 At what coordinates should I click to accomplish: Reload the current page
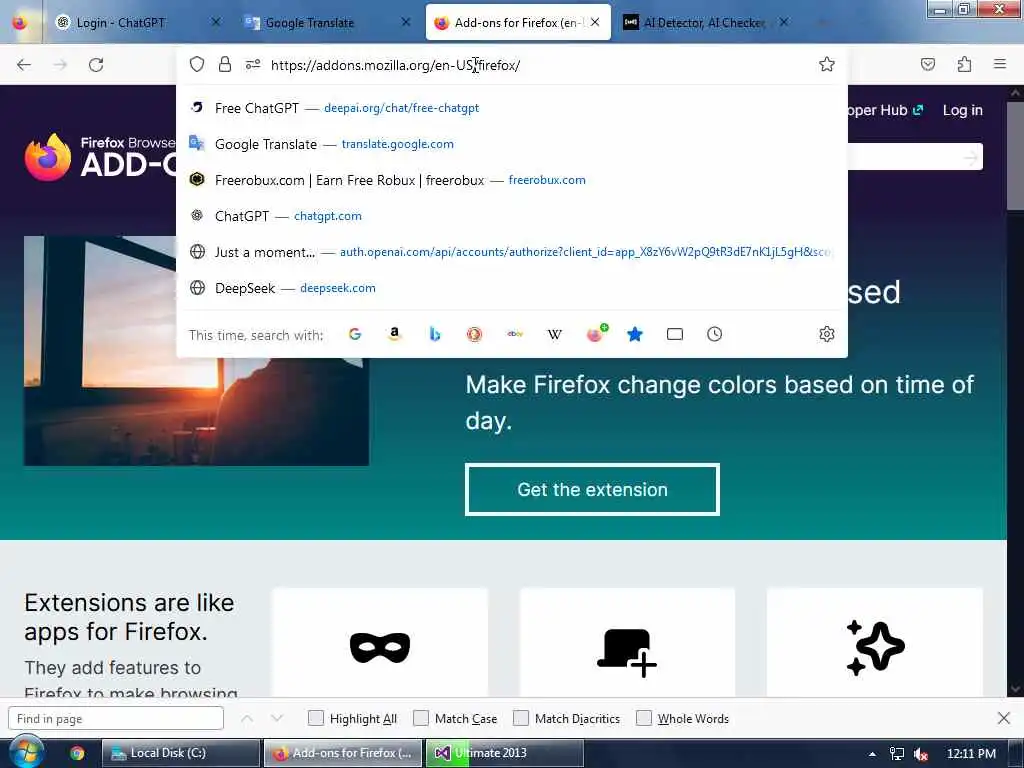click(x=96, y=65)
